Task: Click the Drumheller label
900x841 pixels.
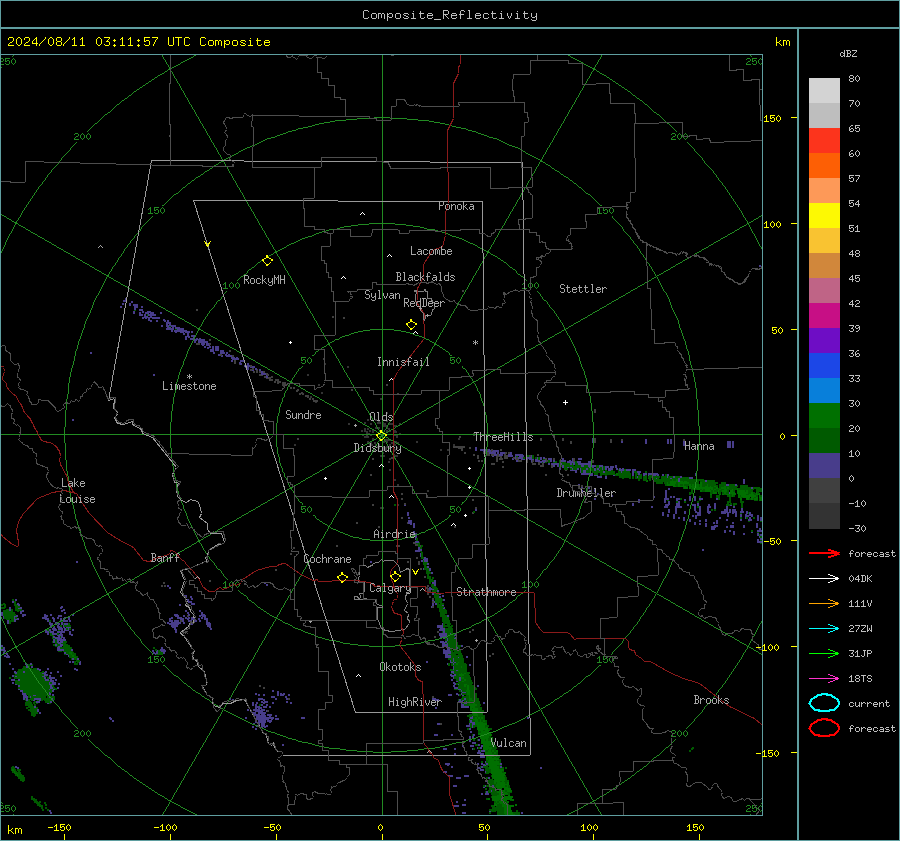Action: [586, 493]
